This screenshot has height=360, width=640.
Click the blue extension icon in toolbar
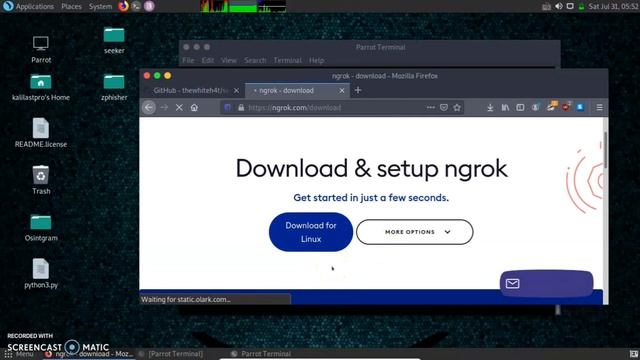click(x=580, y=107)
